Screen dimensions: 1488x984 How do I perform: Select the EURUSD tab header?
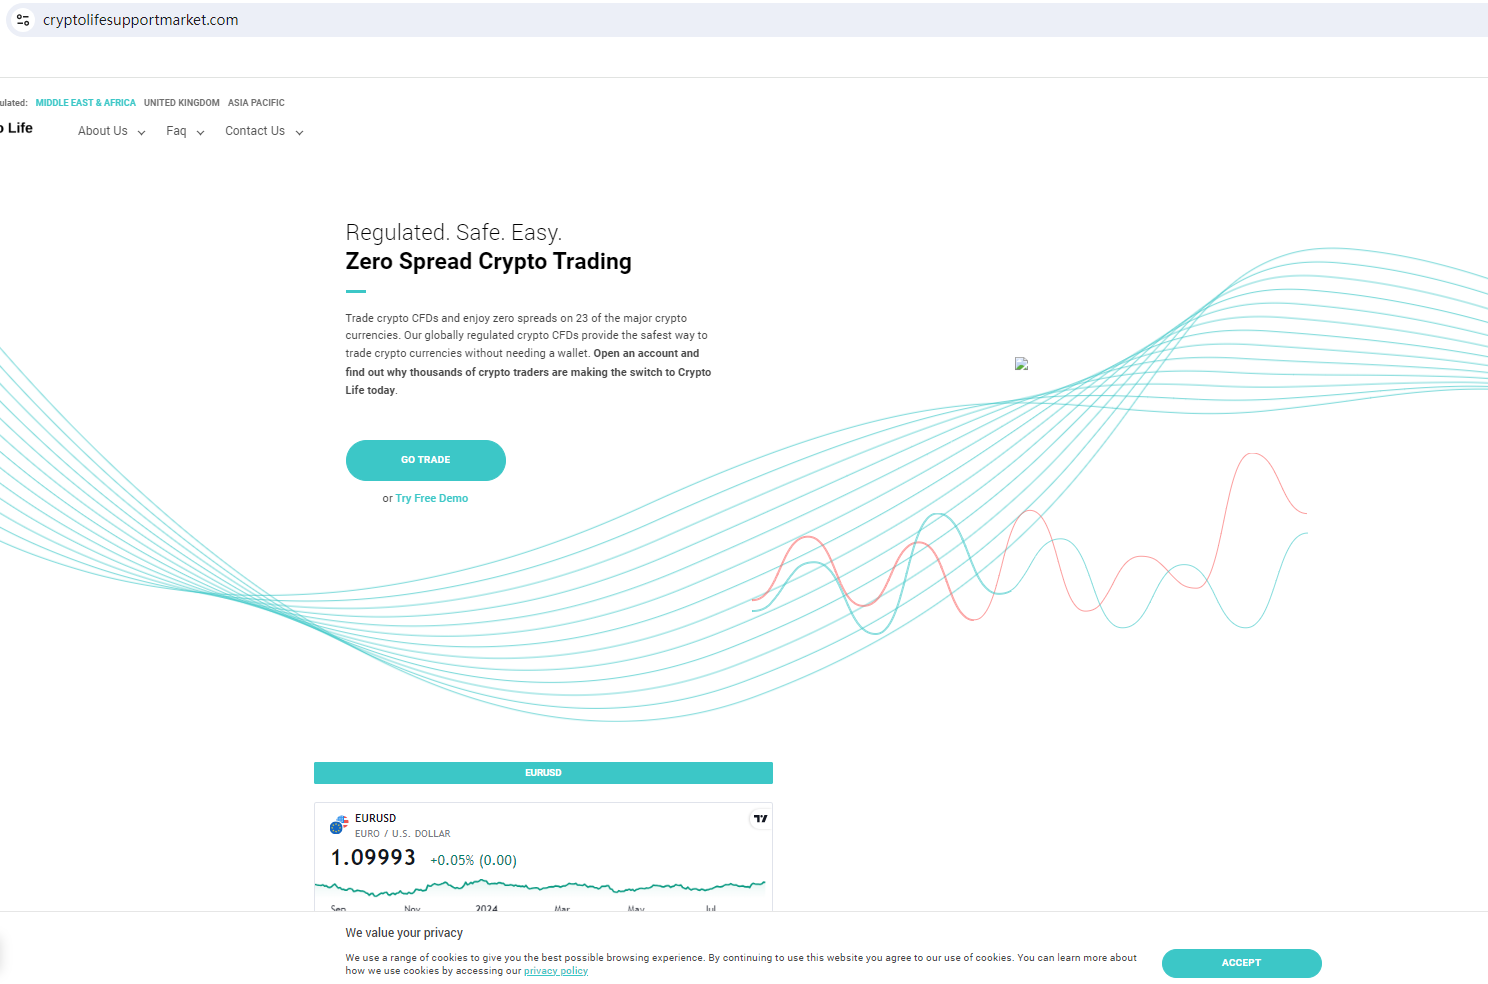[543, 772]
